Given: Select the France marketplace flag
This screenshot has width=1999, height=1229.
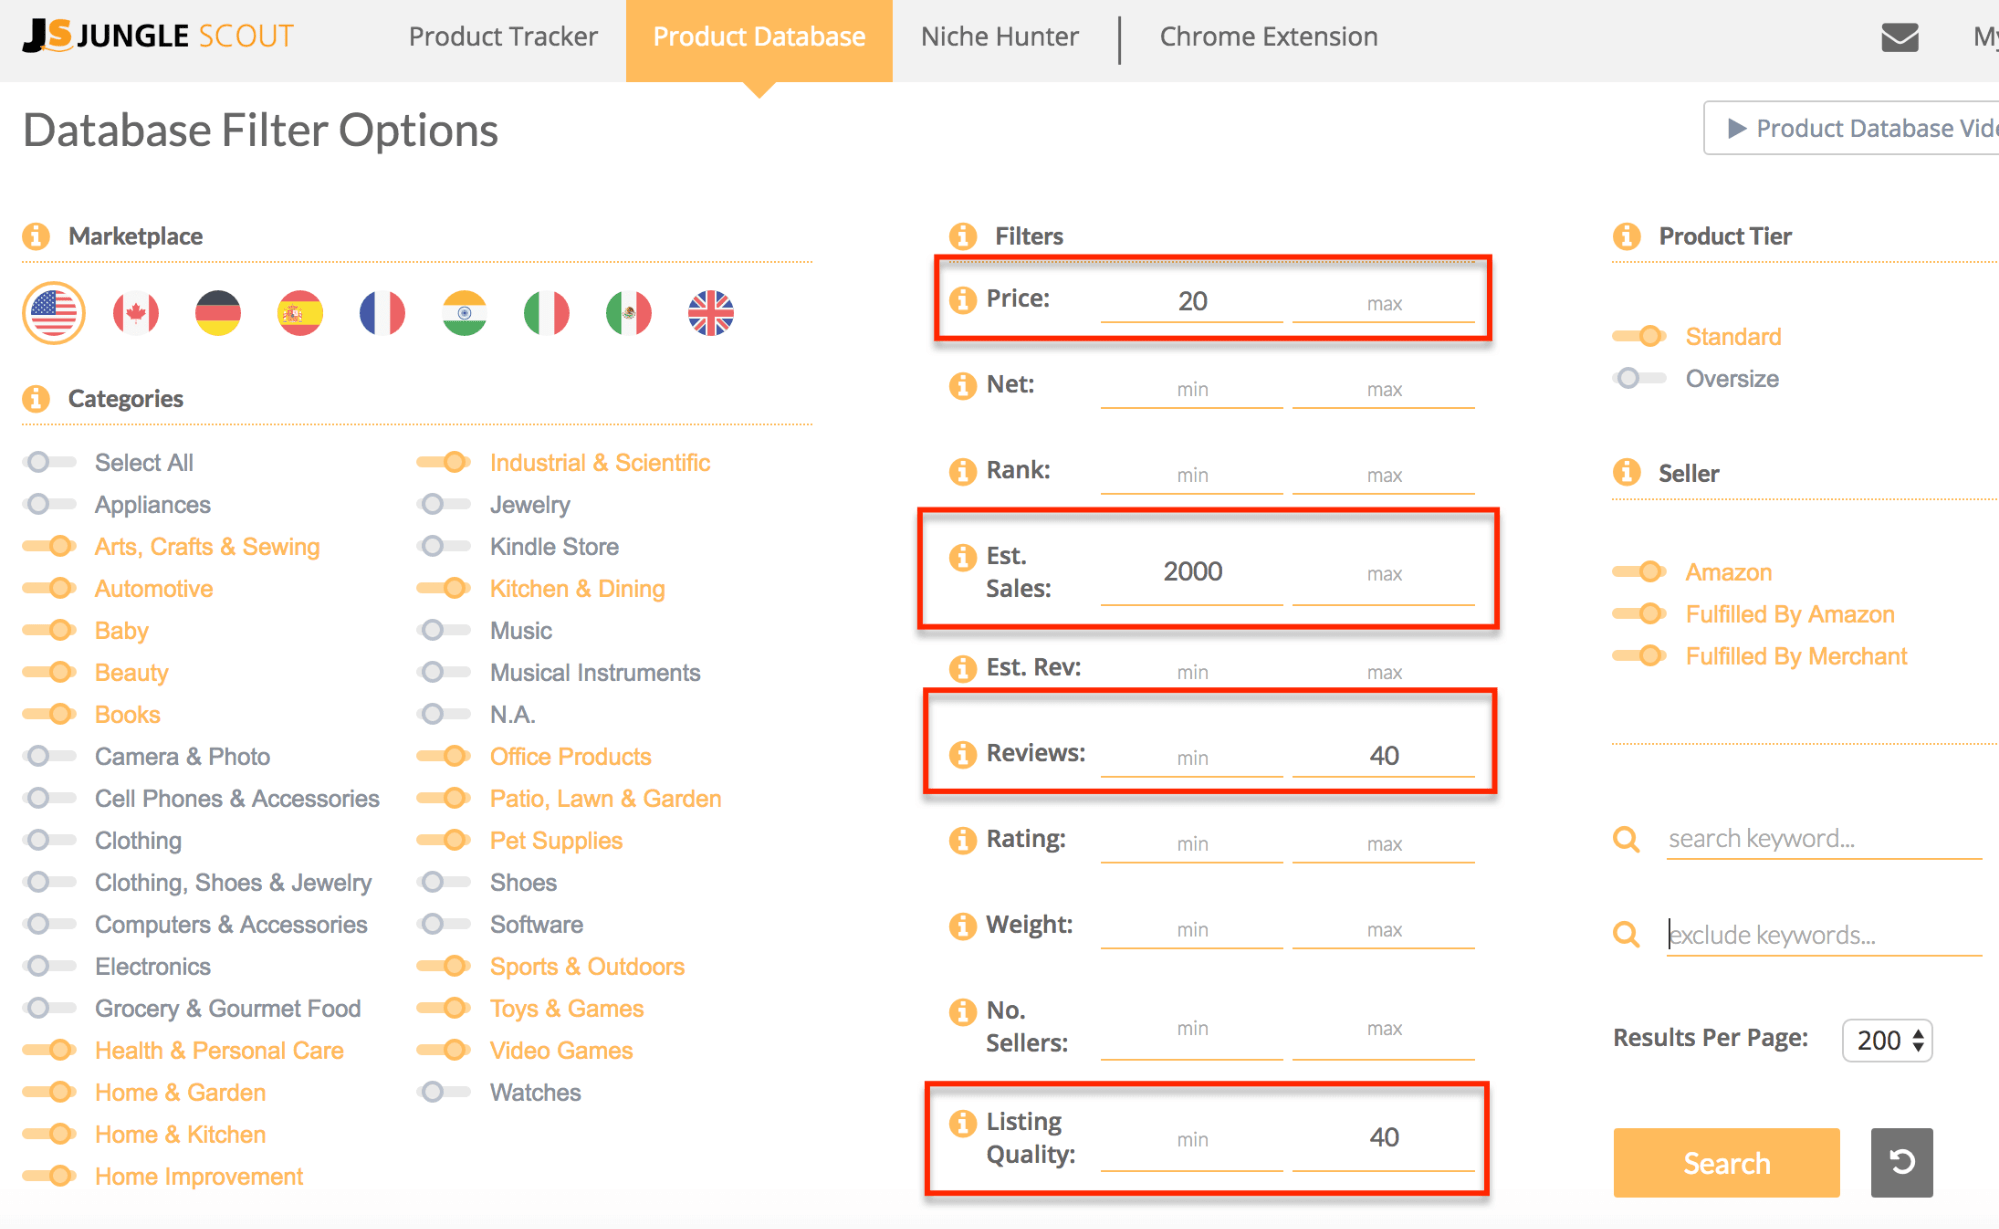Looking at the screenshot, I should (x=382, y=313).
